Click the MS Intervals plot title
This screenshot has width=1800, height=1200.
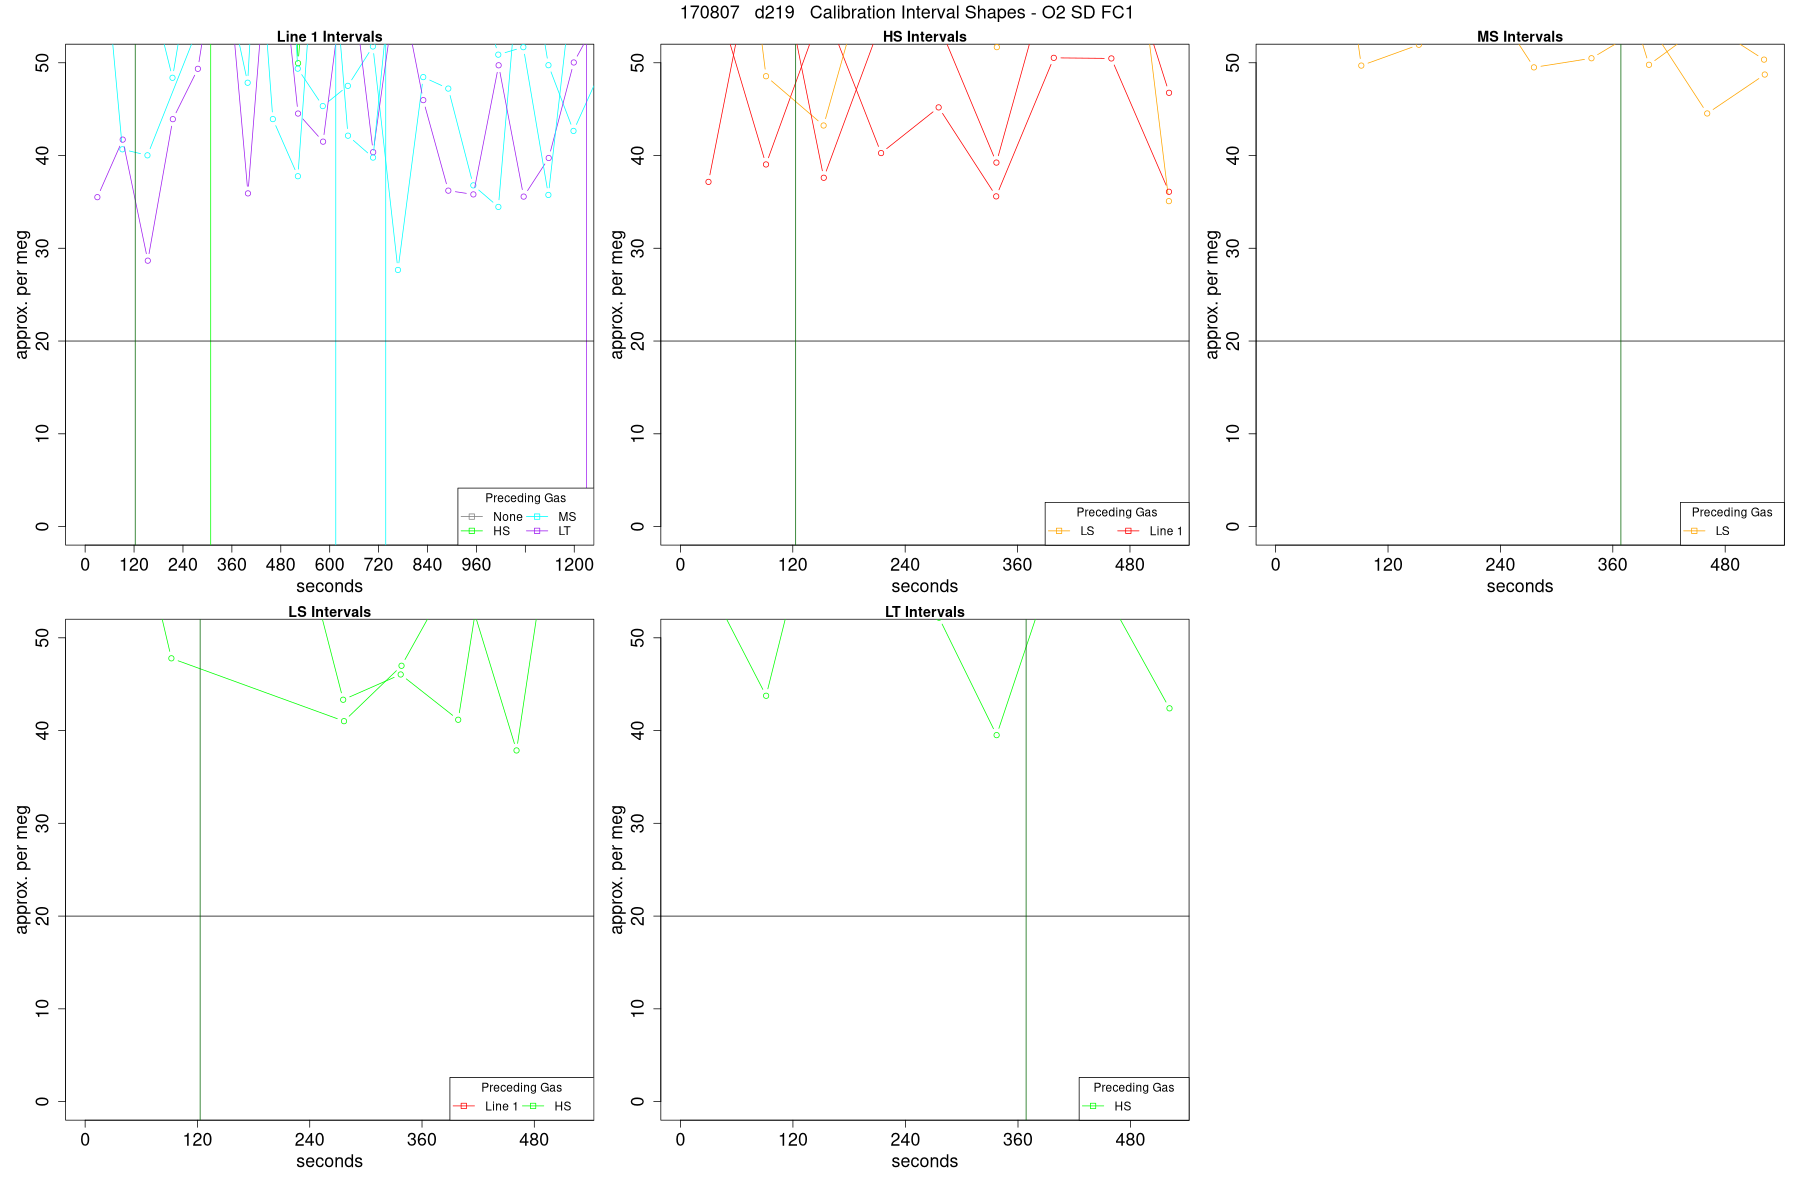pyautogui.click(x=1520, y=37)
